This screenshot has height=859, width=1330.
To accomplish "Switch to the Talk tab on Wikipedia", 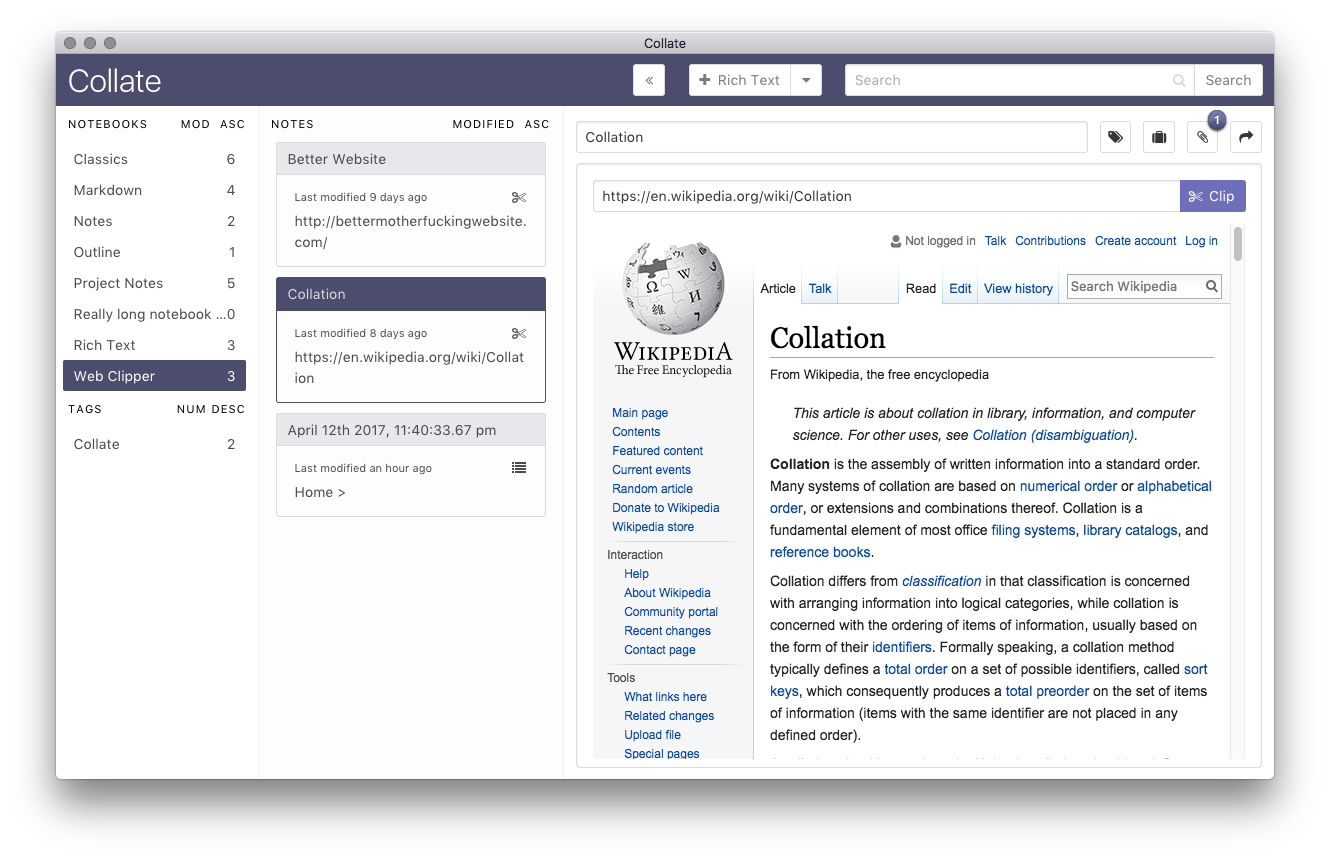I will tap(819, 288).
